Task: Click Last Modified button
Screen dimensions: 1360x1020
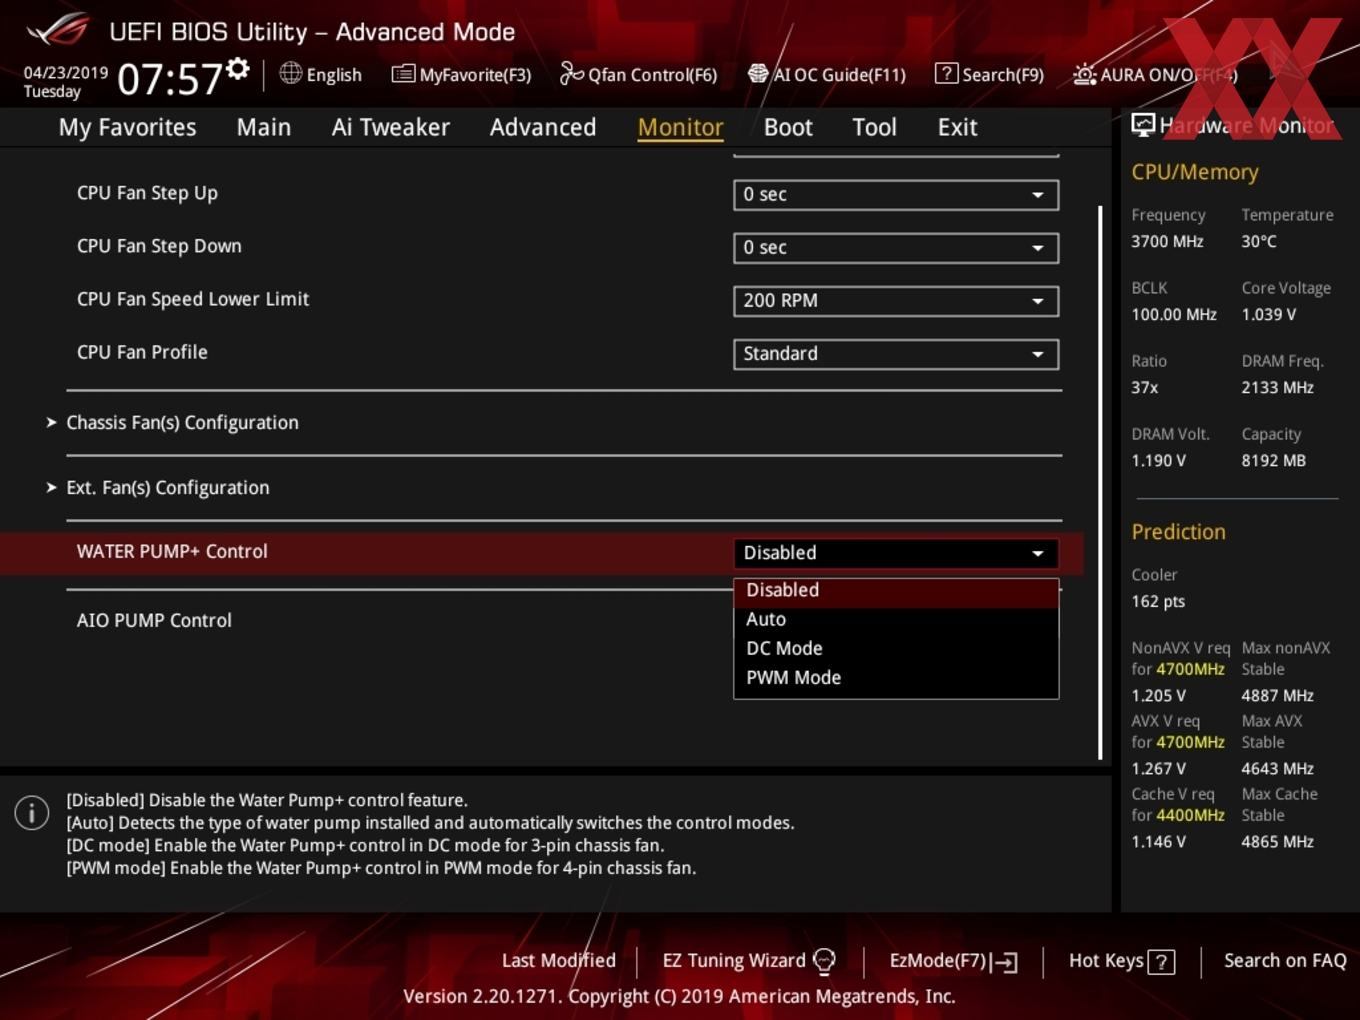Action: coord(558,960)
